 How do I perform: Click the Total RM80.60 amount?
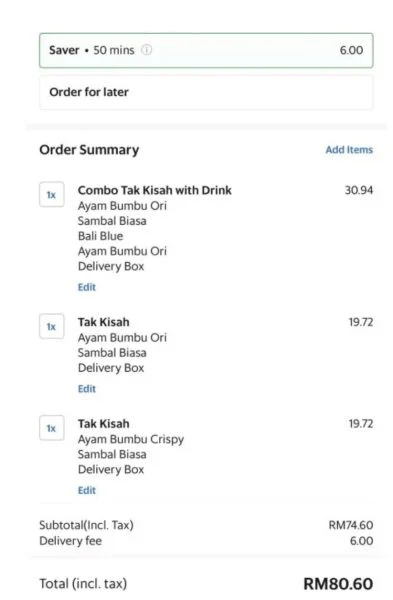[x=338, y=584]
